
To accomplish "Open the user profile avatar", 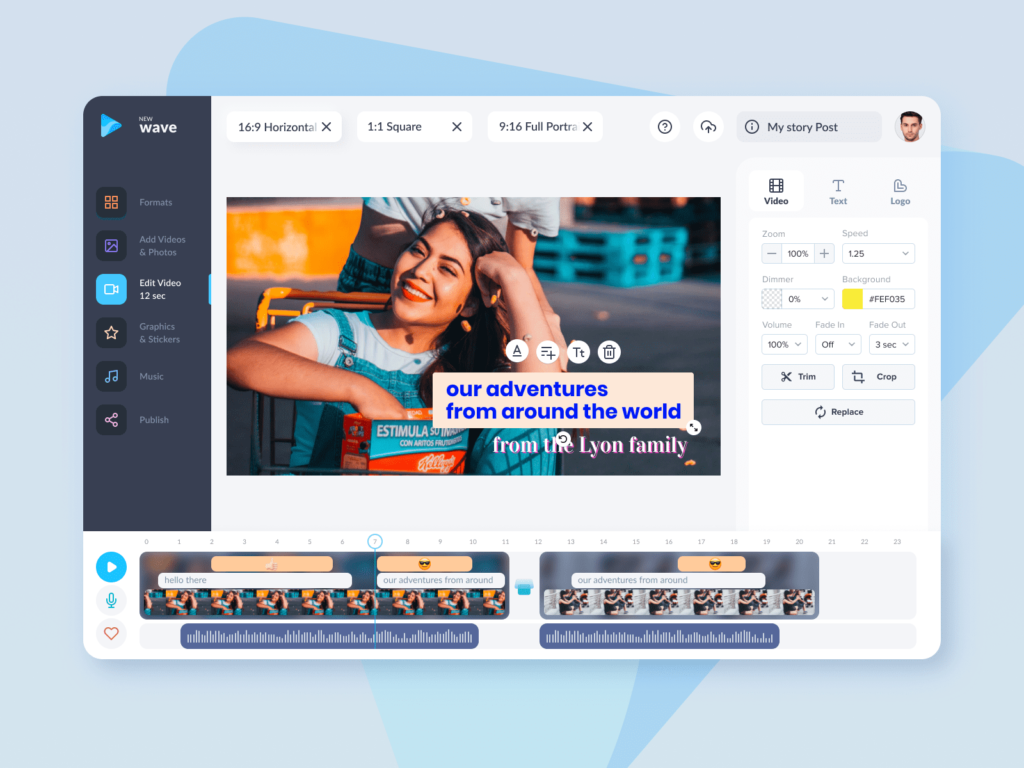I will click(910, 127).
